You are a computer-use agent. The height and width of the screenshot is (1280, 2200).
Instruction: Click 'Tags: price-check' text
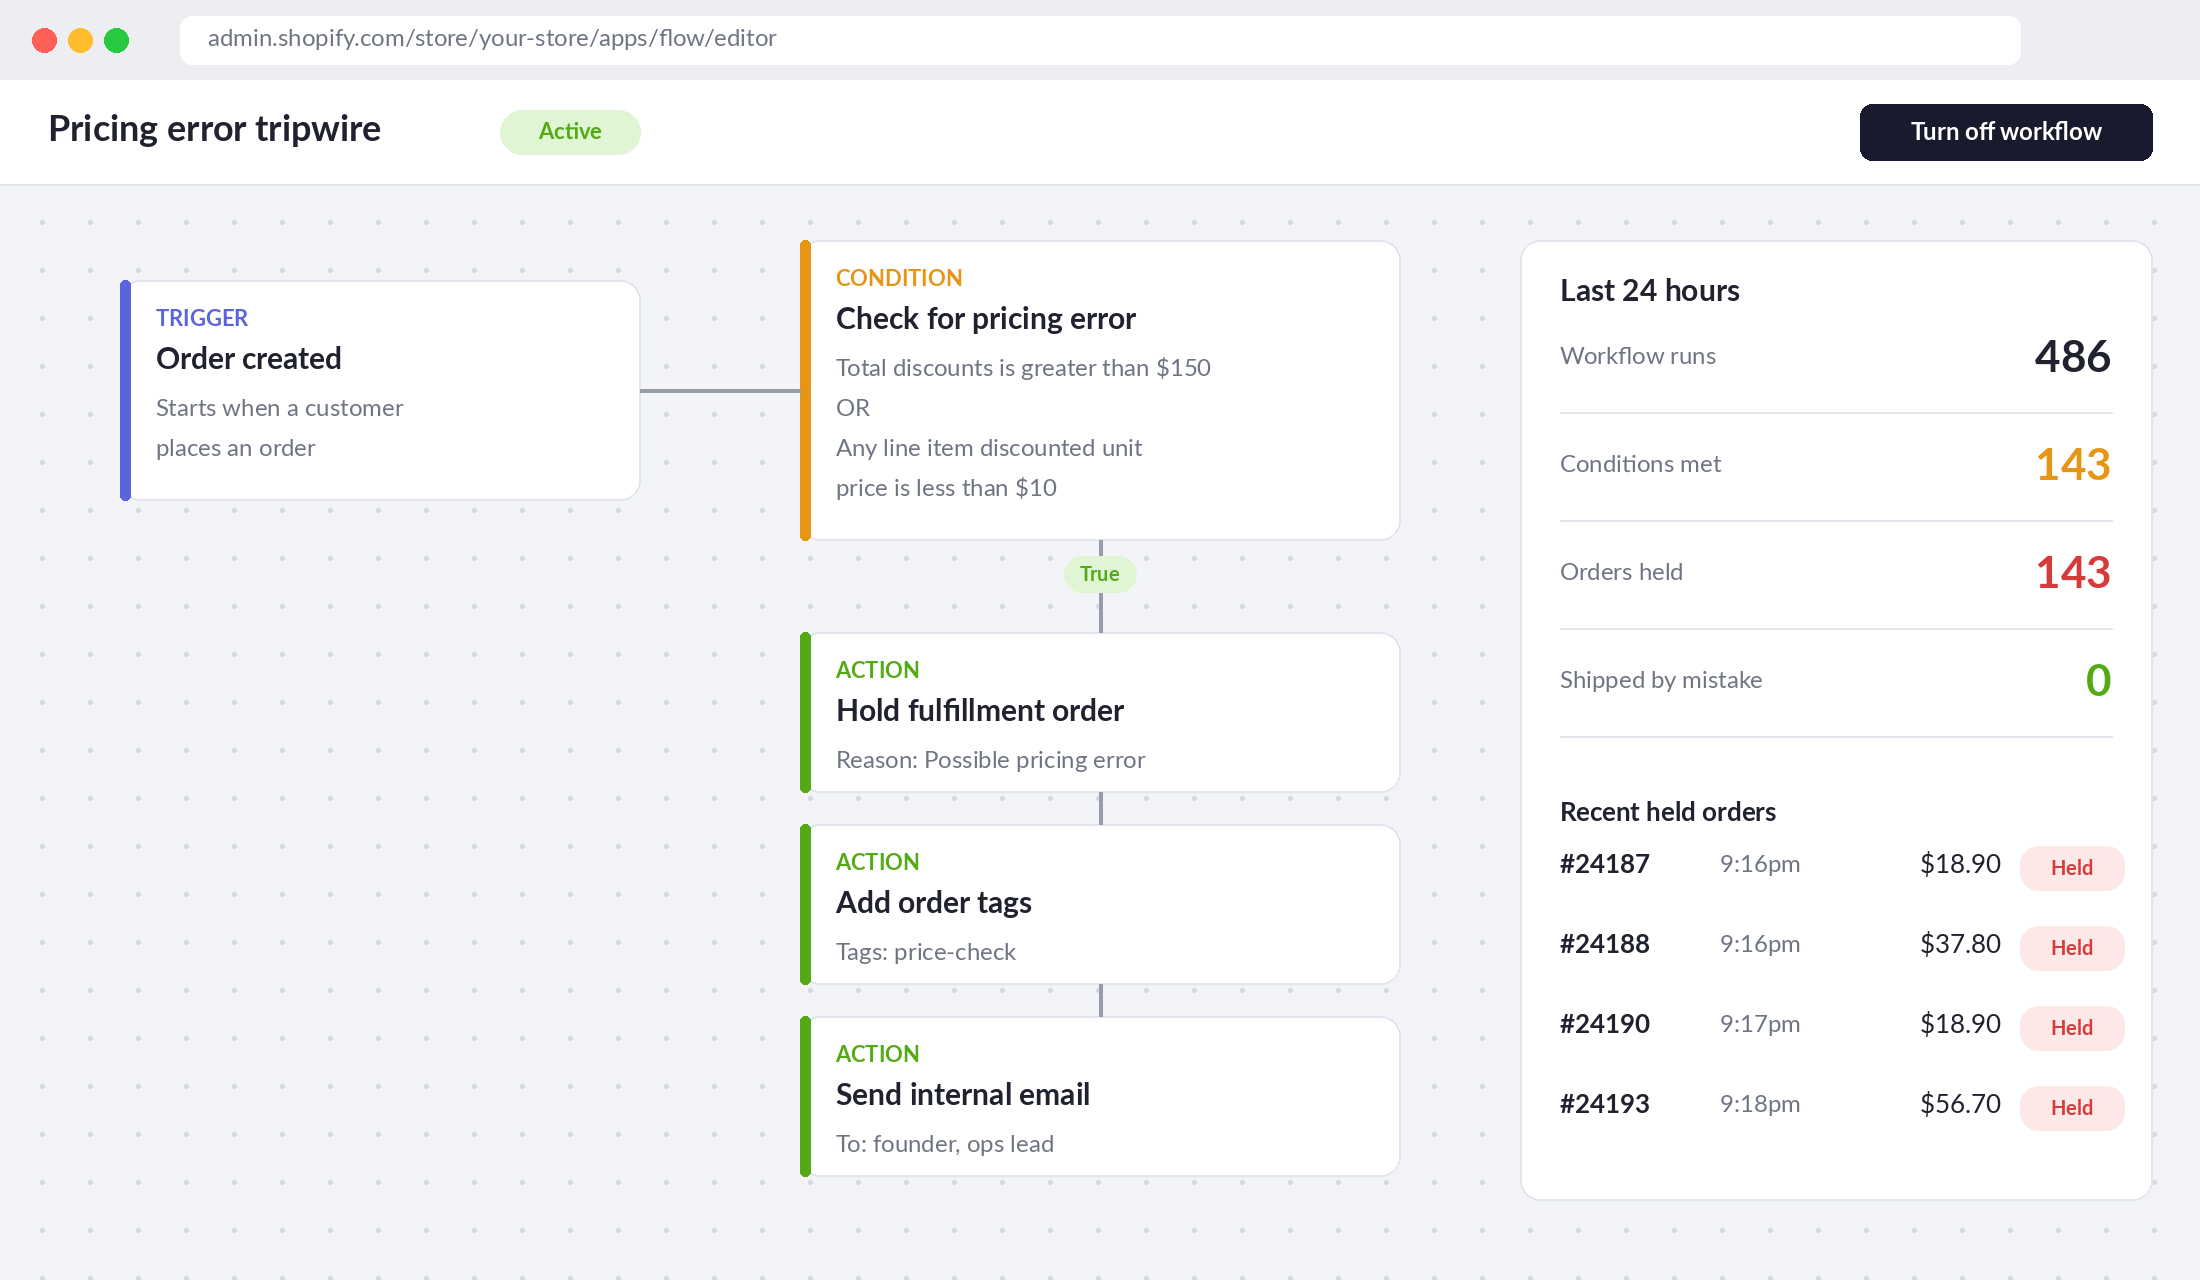point(925,952)
